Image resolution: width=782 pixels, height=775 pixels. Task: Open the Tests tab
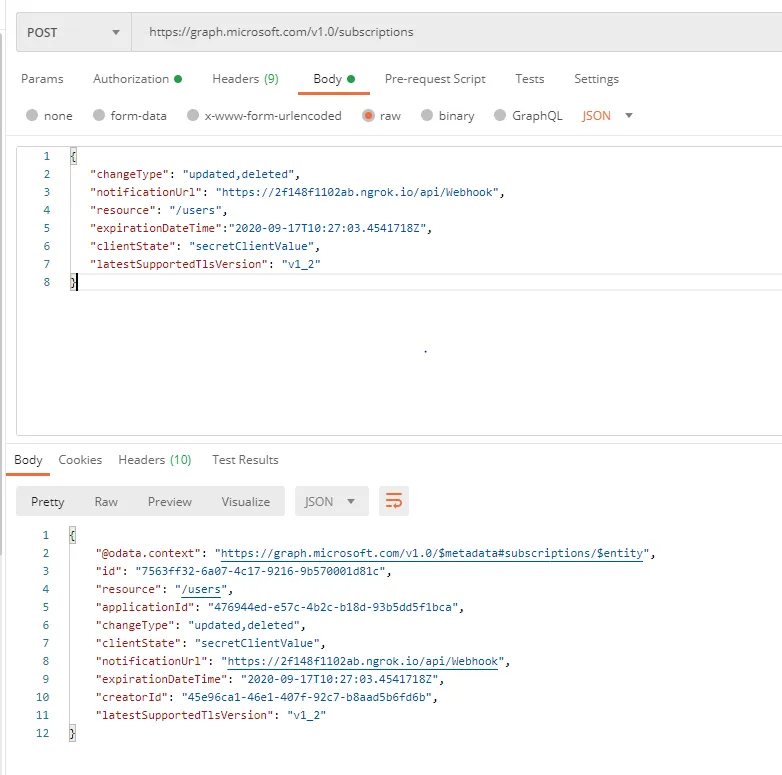tap(530, 79)
